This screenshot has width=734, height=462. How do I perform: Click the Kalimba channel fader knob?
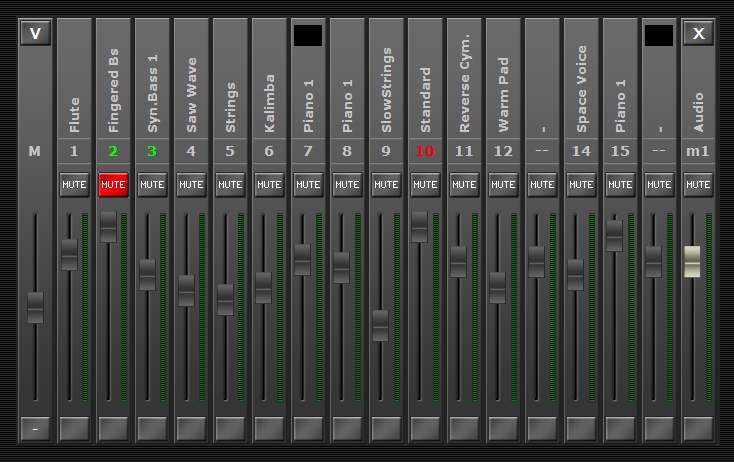point(264,288)
